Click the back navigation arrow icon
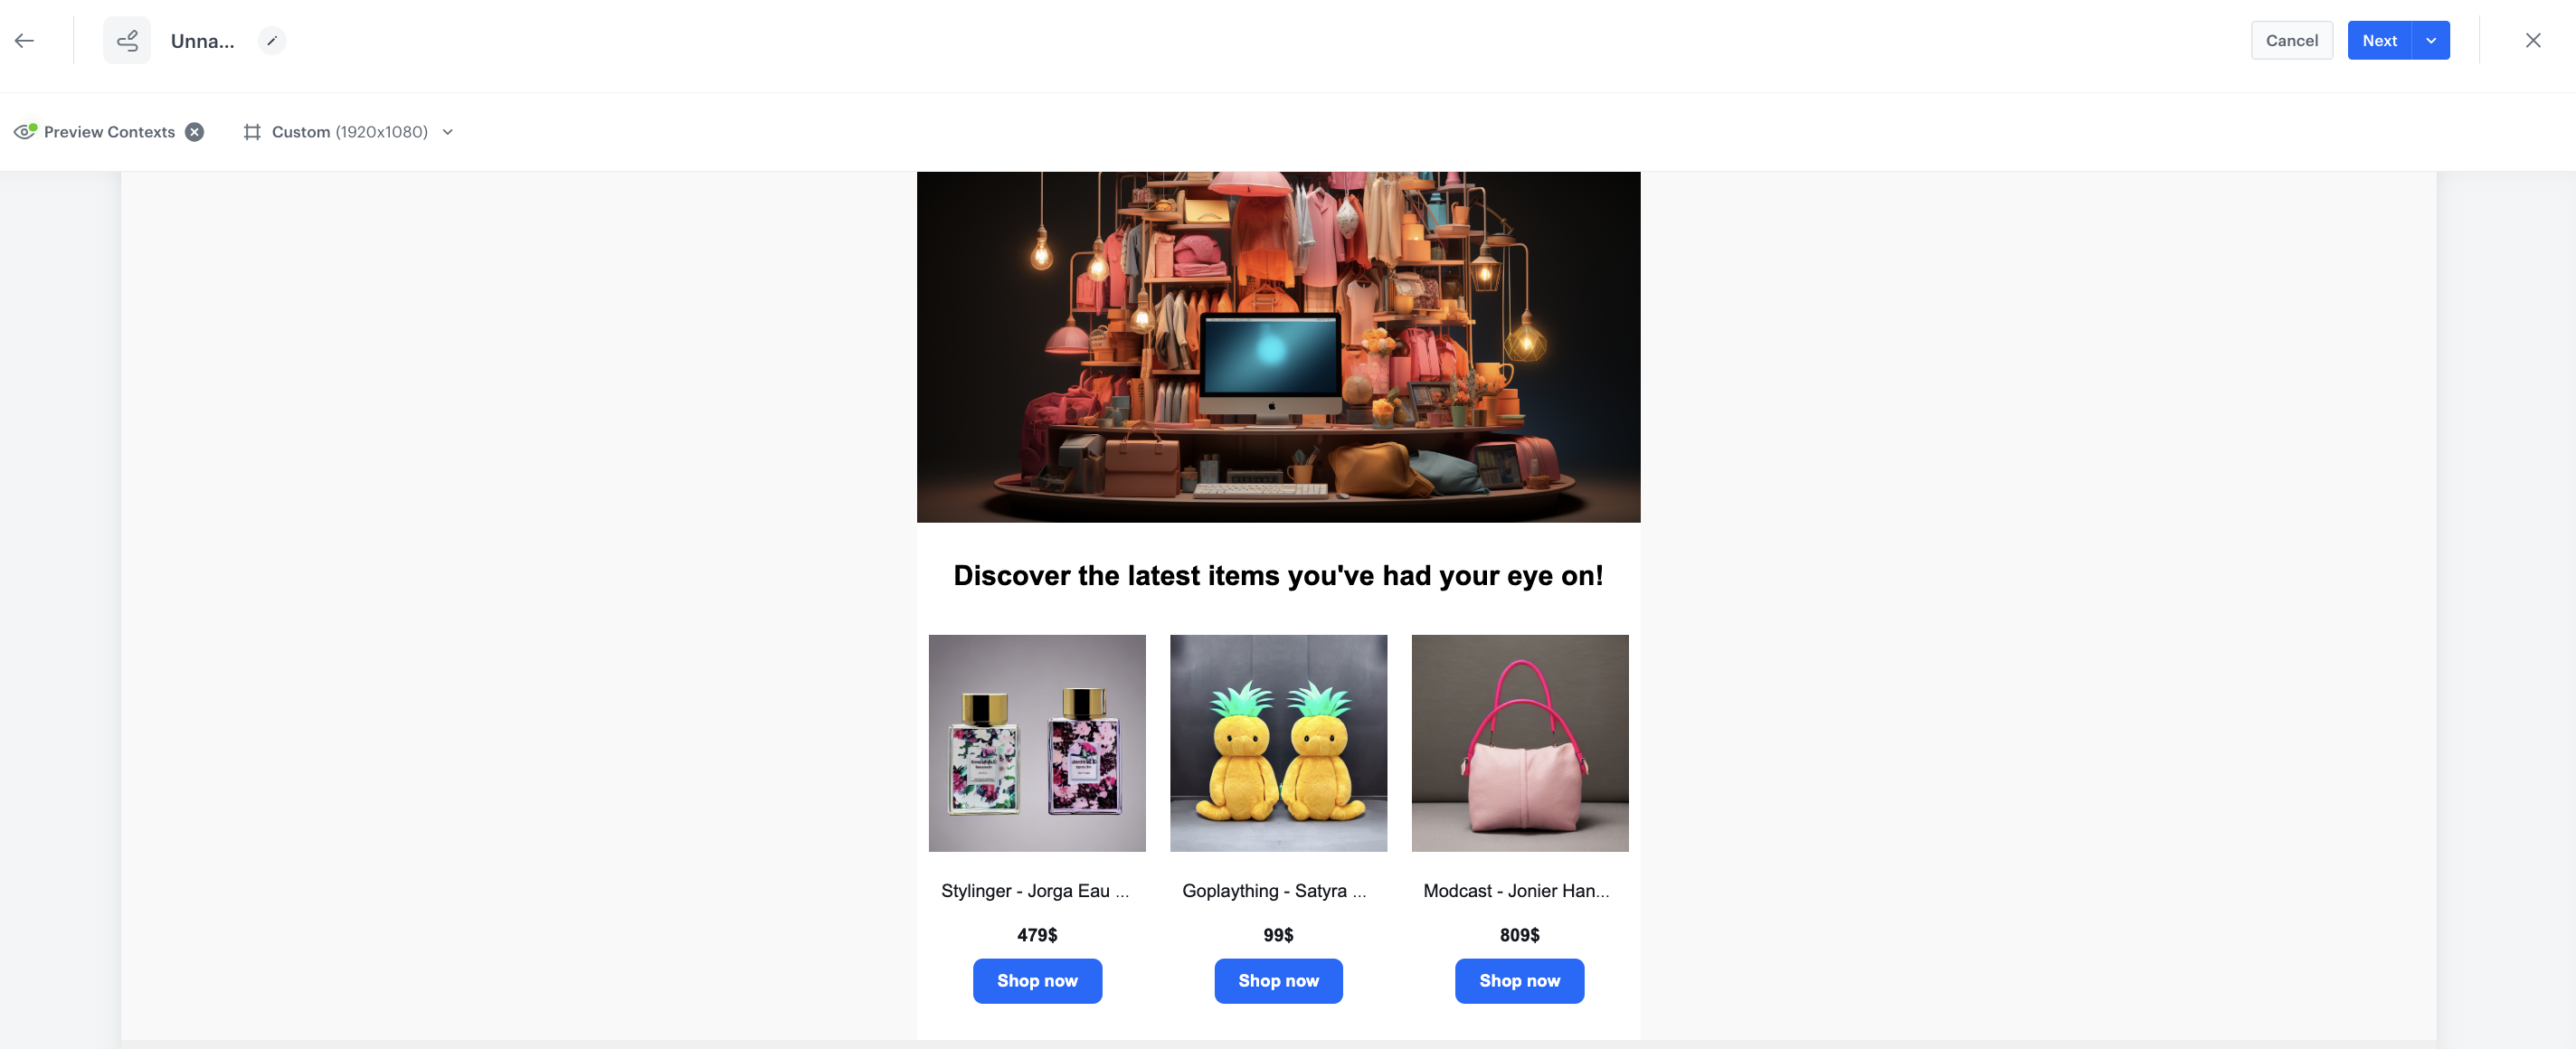The width and height of the screenshot is (2576, 1049). click(x=26, y=40)
